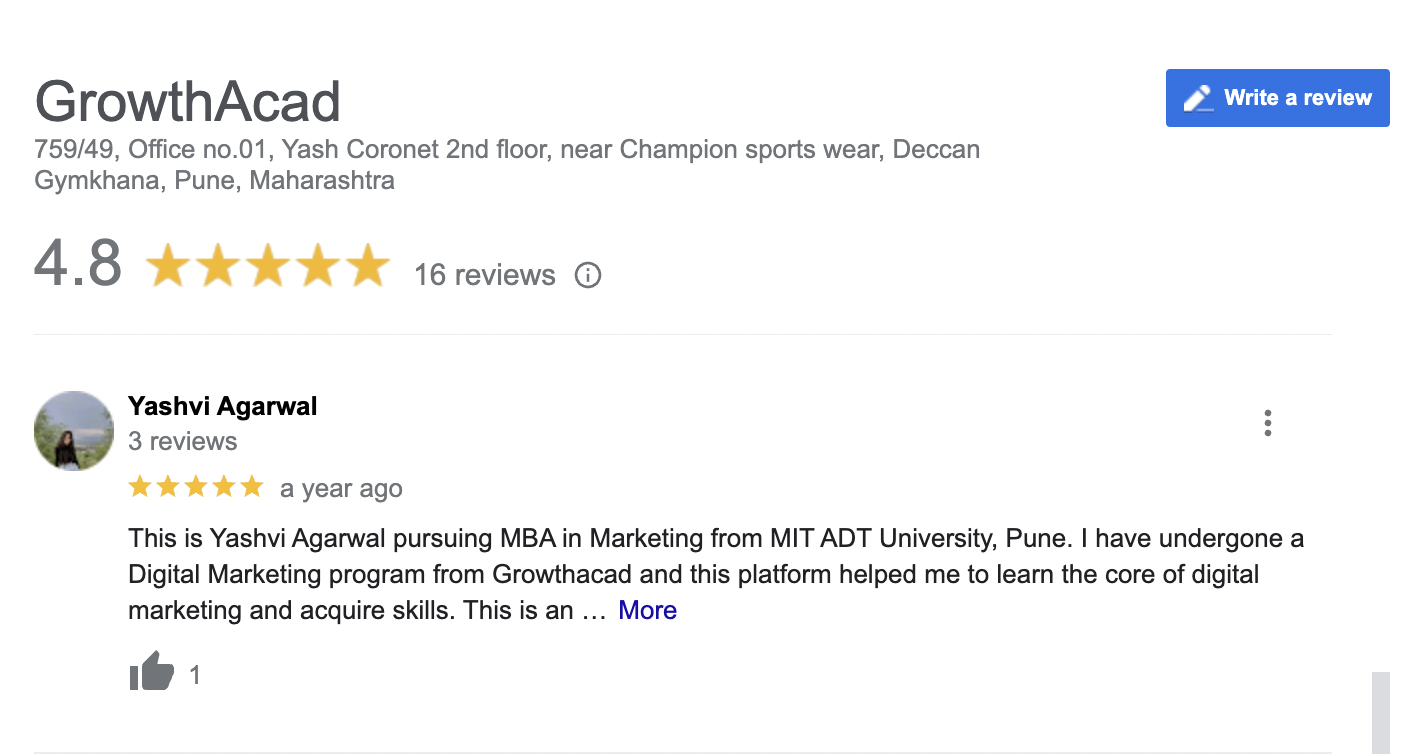Click the first star of Yashvi's review rating
This screenshot has width=1418, height=754.
click(x=140, y=488)
